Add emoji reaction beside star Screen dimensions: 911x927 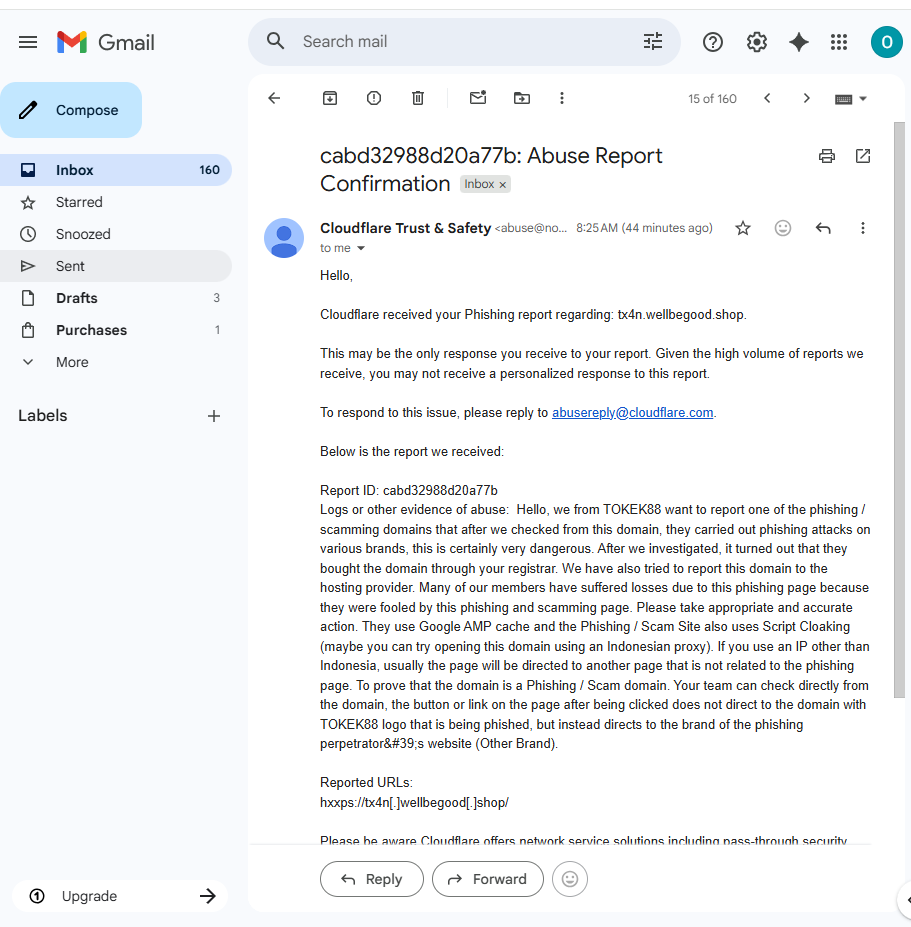point(783,228)
